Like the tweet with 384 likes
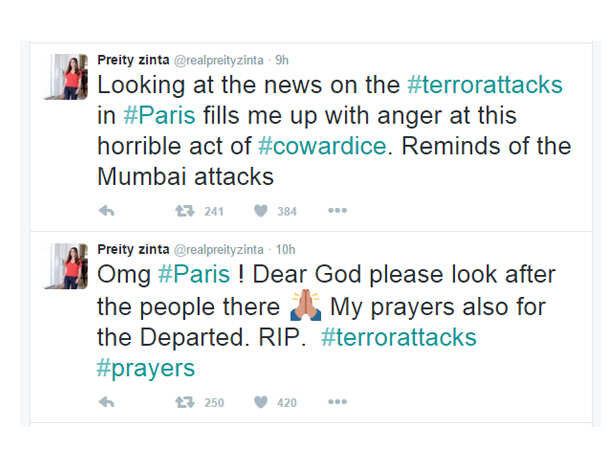The height and width of the screenshot is (450, 616). click(x=261, y=211)
